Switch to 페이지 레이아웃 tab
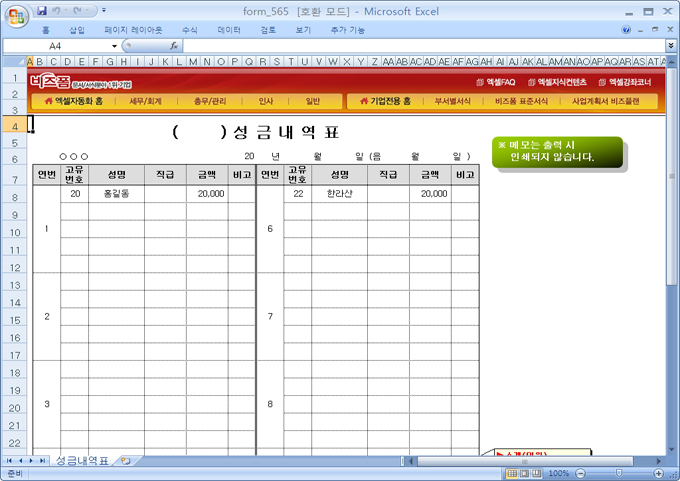The width and height of the screenshot is (680, 481). coord(133,30)
